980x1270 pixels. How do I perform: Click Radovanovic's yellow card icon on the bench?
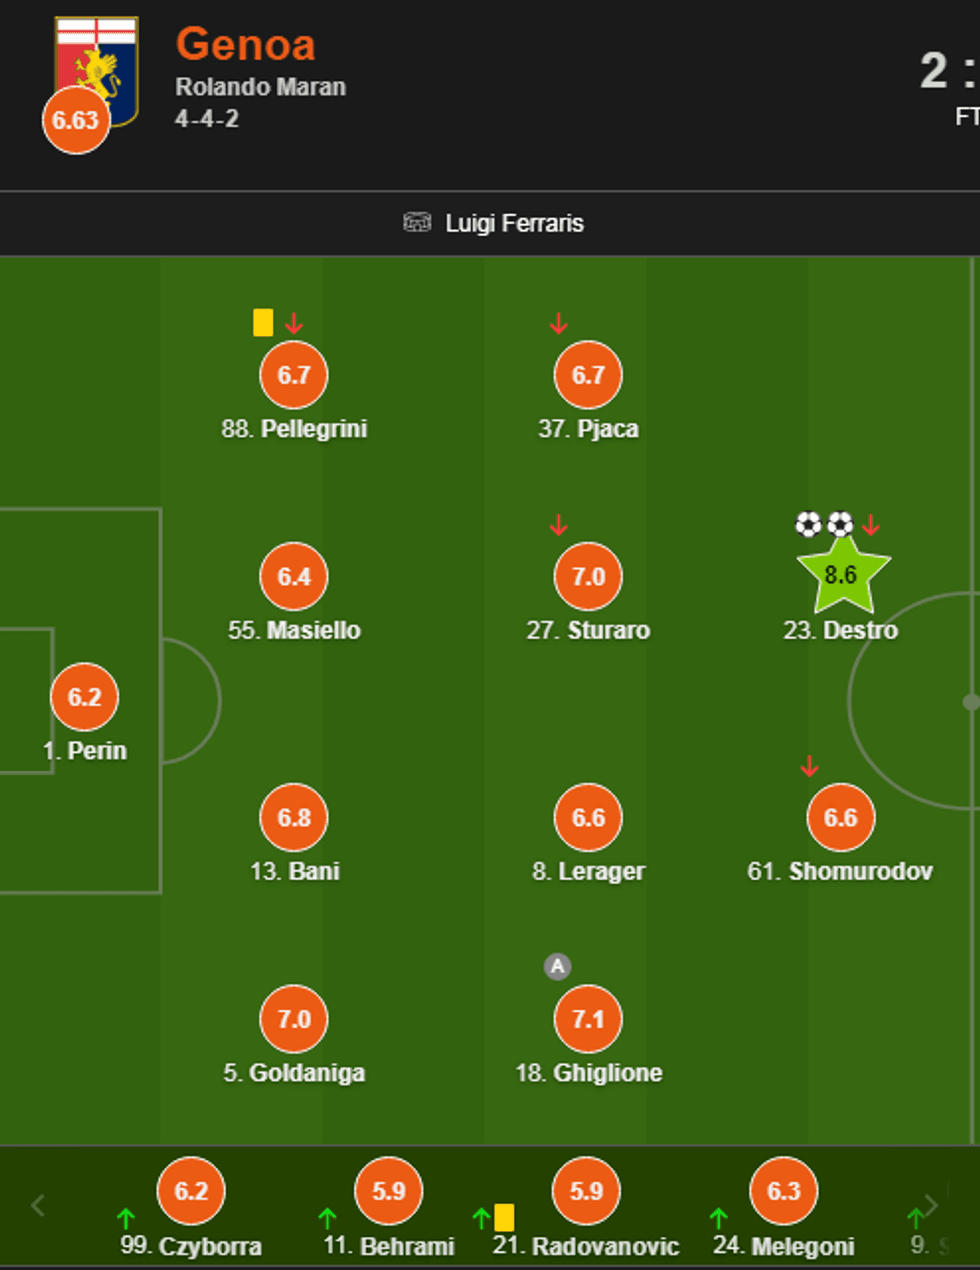pyautogui.click(x=504, y=1217)
